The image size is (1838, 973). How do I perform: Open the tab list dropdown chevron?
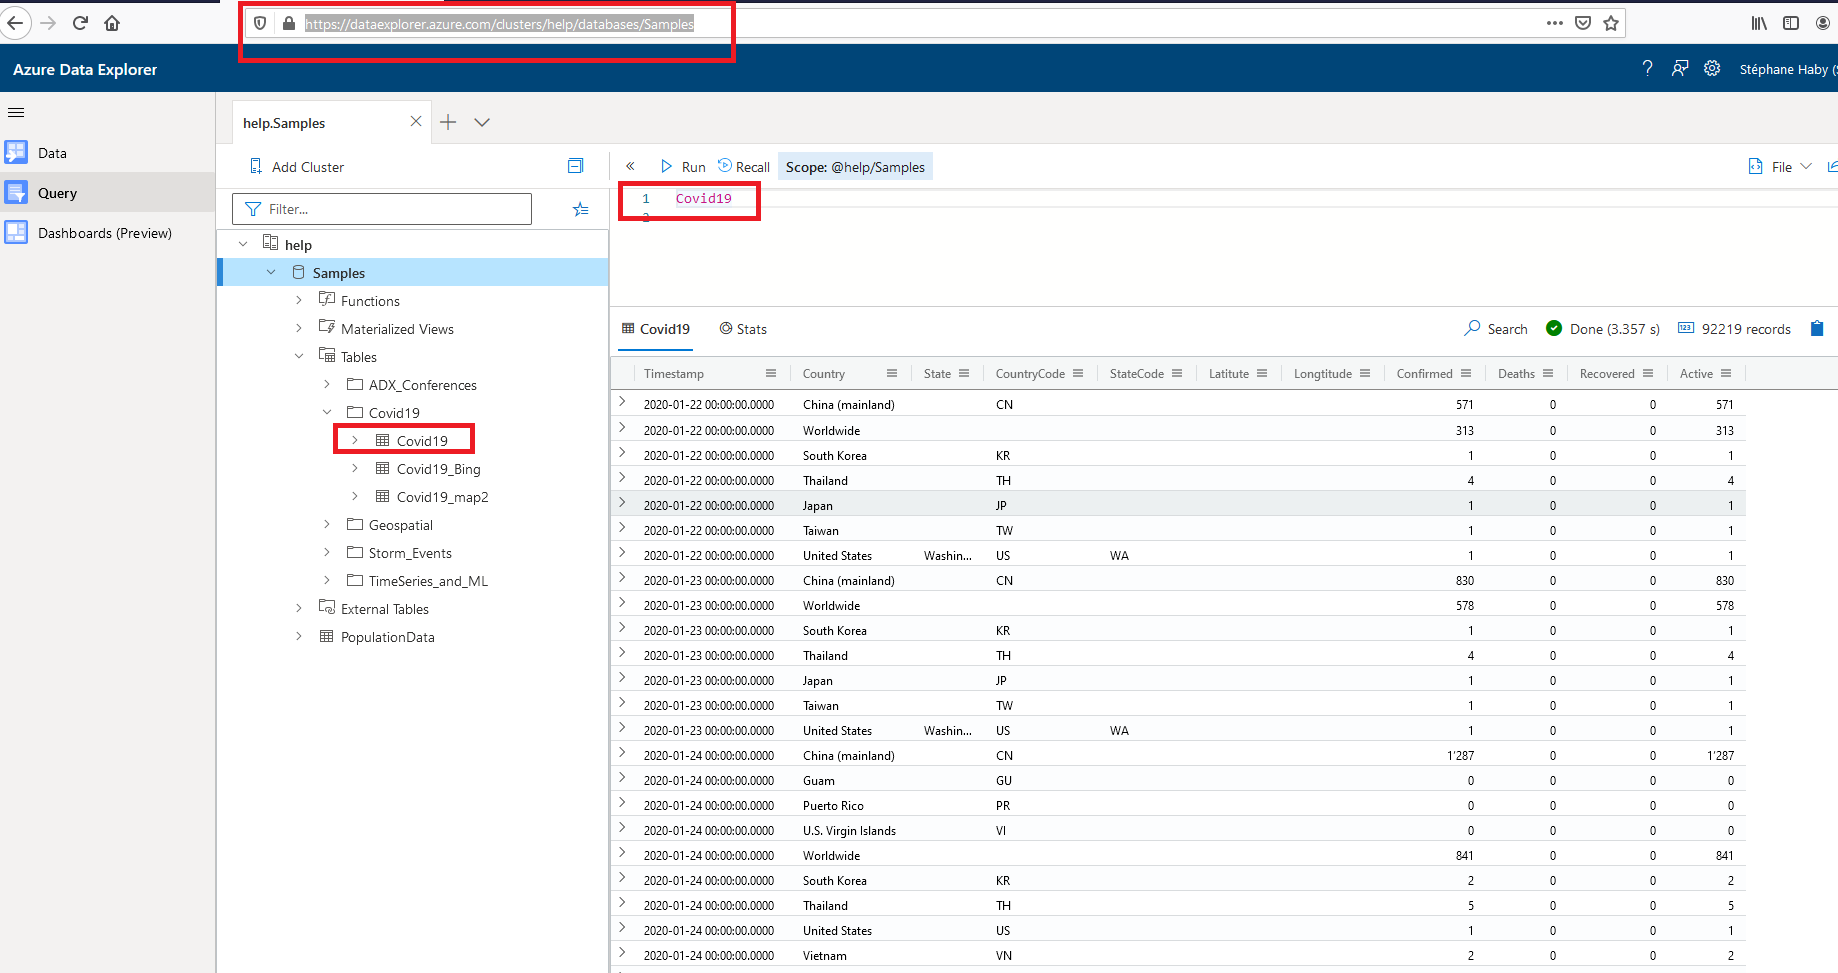tap(482, 122)
